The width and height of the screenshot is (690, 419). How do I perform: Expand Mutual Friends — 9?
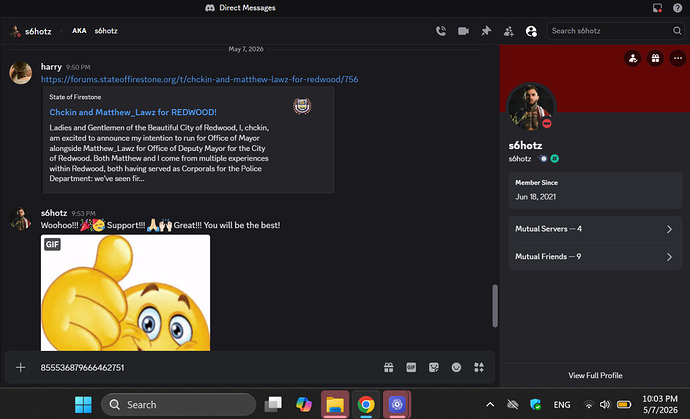(595, 257)
